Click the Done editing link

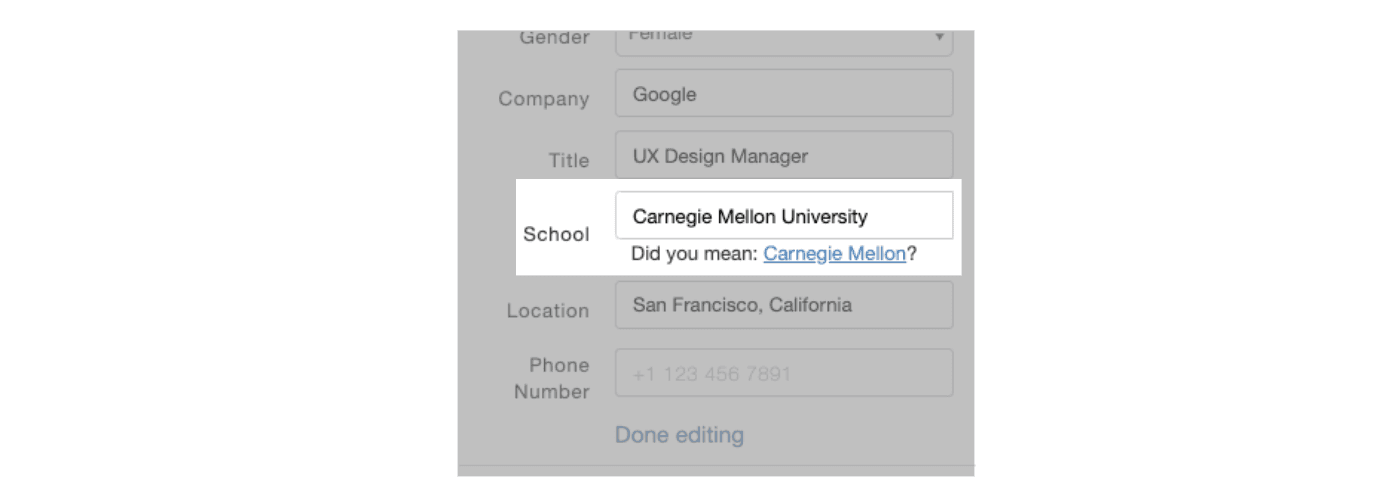679,435
